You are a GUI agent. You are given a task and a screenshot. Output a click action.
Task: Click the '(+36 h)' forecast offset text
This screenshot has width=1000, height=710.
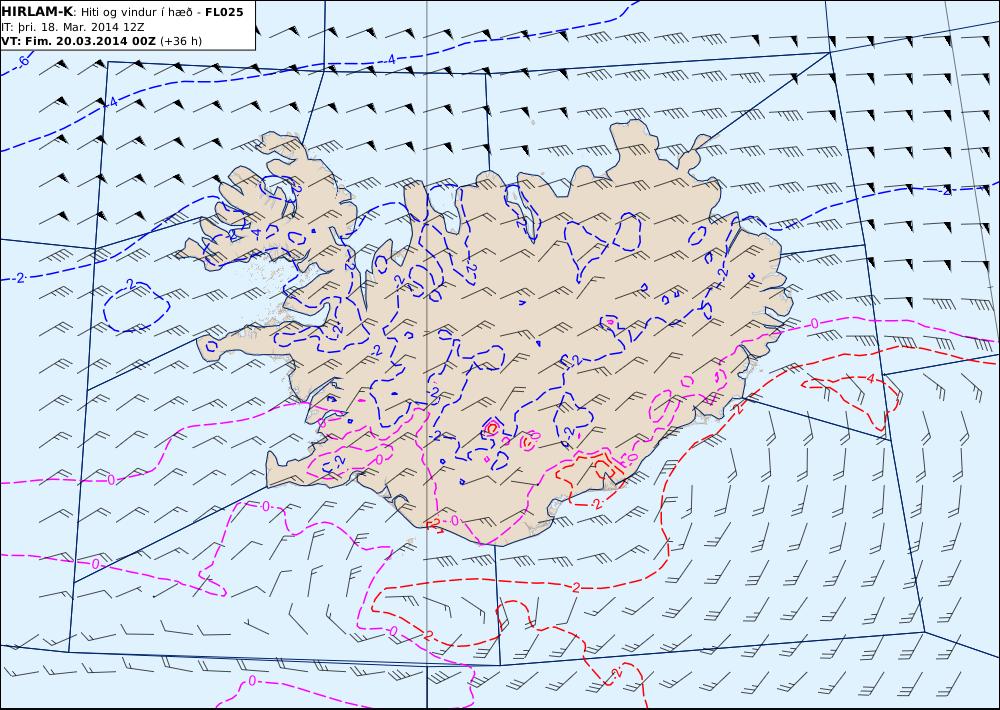(x=180, y=41)
